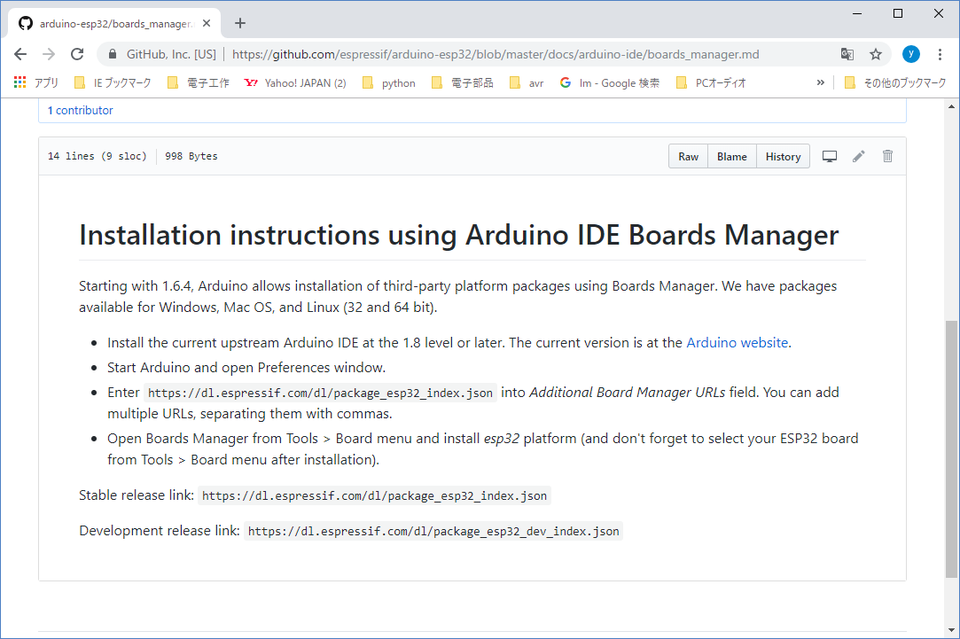Viewport: 960px width, 639px height.
Task: Edit this file with the pencil icon
Action: (x=858, y=156)
